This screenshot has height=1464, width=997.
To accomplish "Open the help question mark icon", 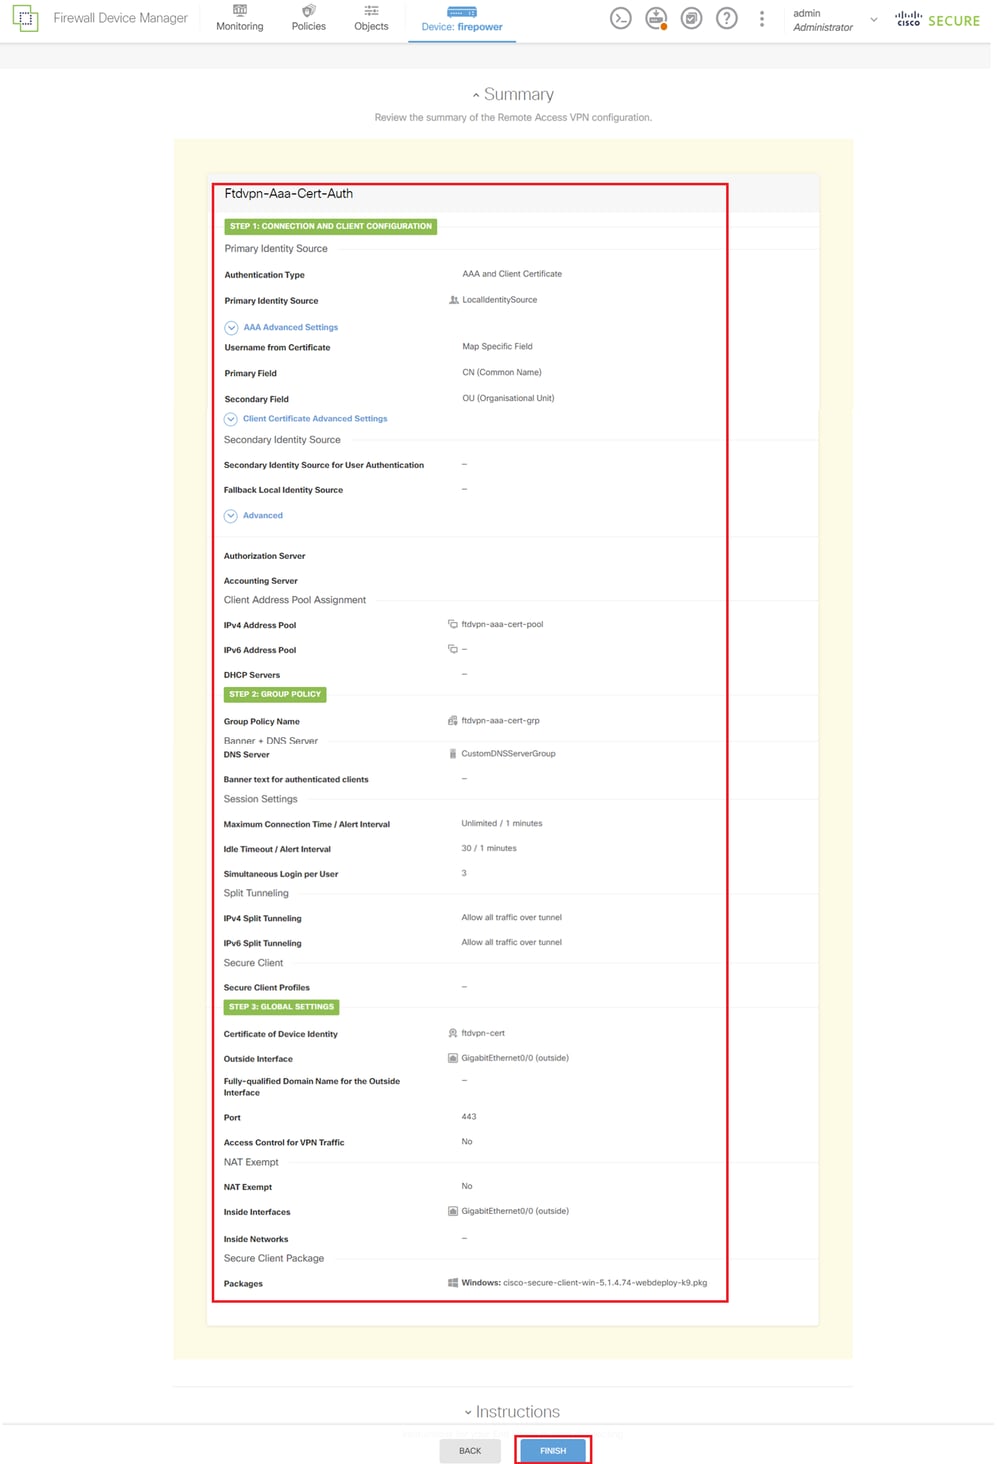I will point(727,19).
